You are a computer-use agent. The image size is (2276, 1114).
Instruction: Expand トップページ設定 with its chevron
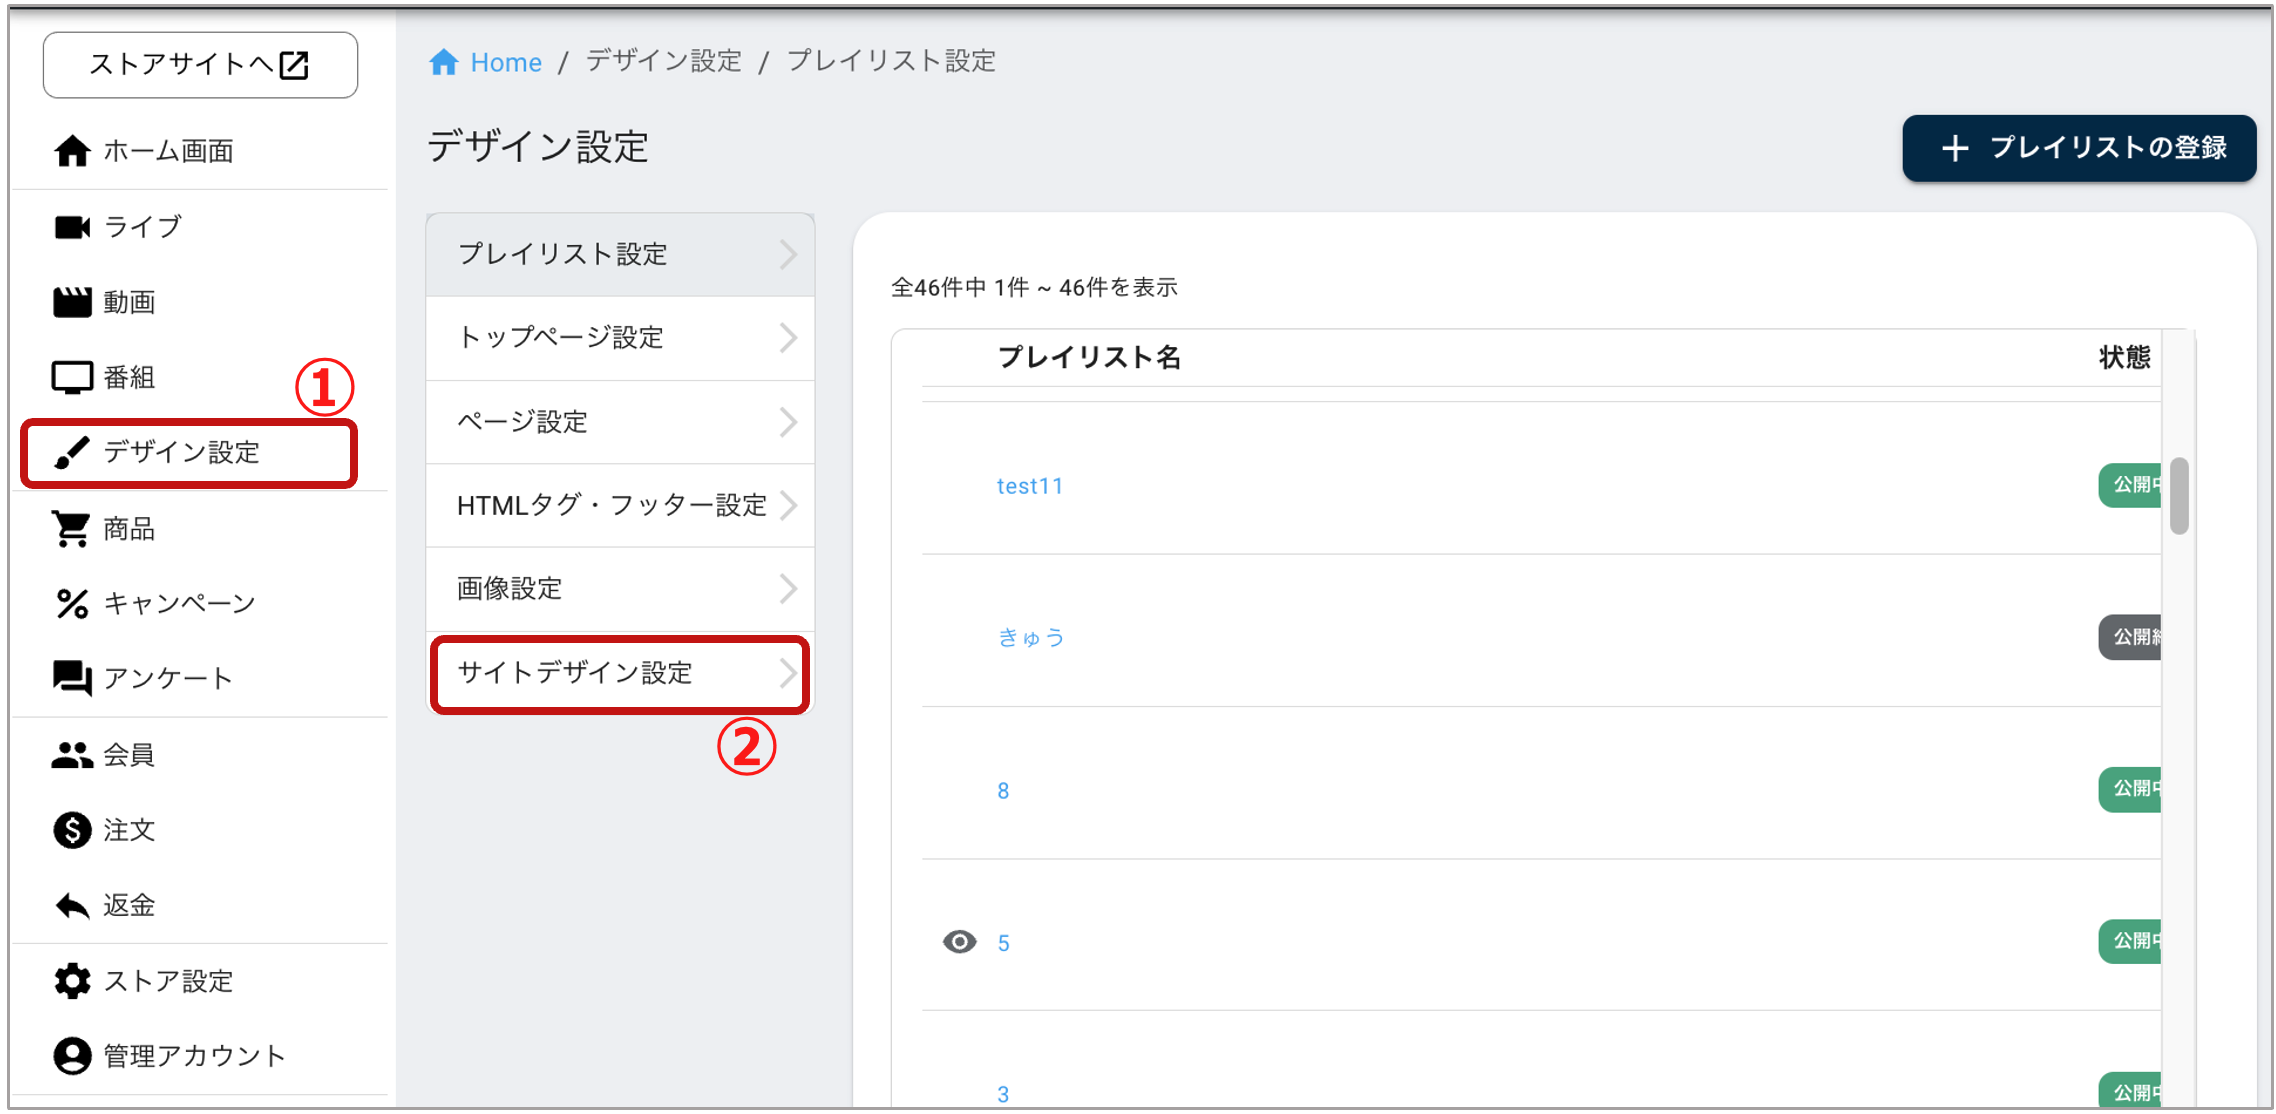coord(789,338)
